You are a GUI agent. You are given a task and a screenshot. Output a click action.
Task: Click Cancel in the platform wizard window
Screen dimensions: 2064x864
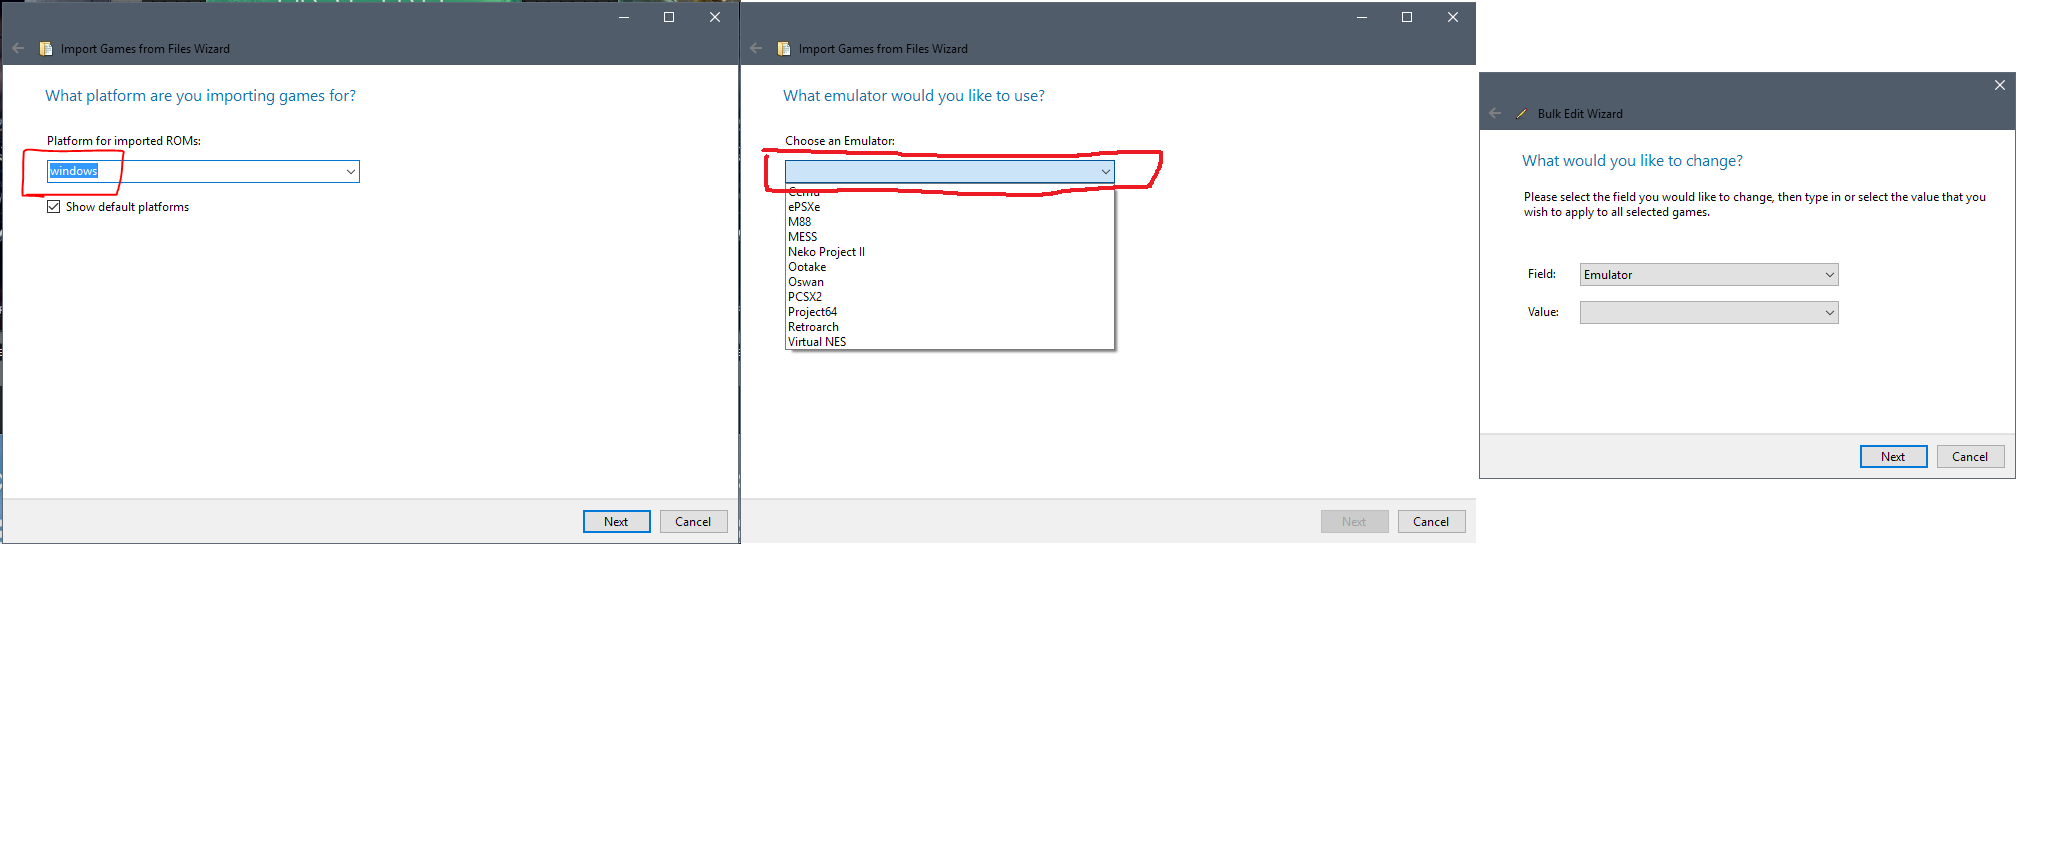point(693,521)
